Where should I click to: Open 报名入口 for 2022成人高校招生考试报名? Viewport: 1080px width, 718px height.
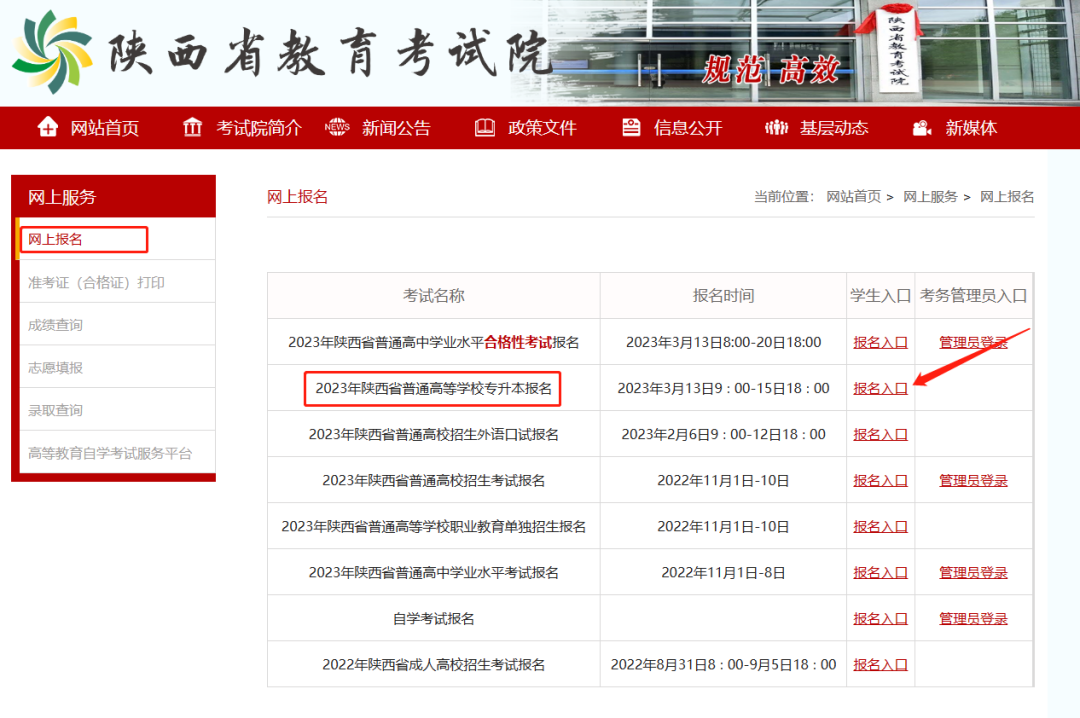coord(880,665)
